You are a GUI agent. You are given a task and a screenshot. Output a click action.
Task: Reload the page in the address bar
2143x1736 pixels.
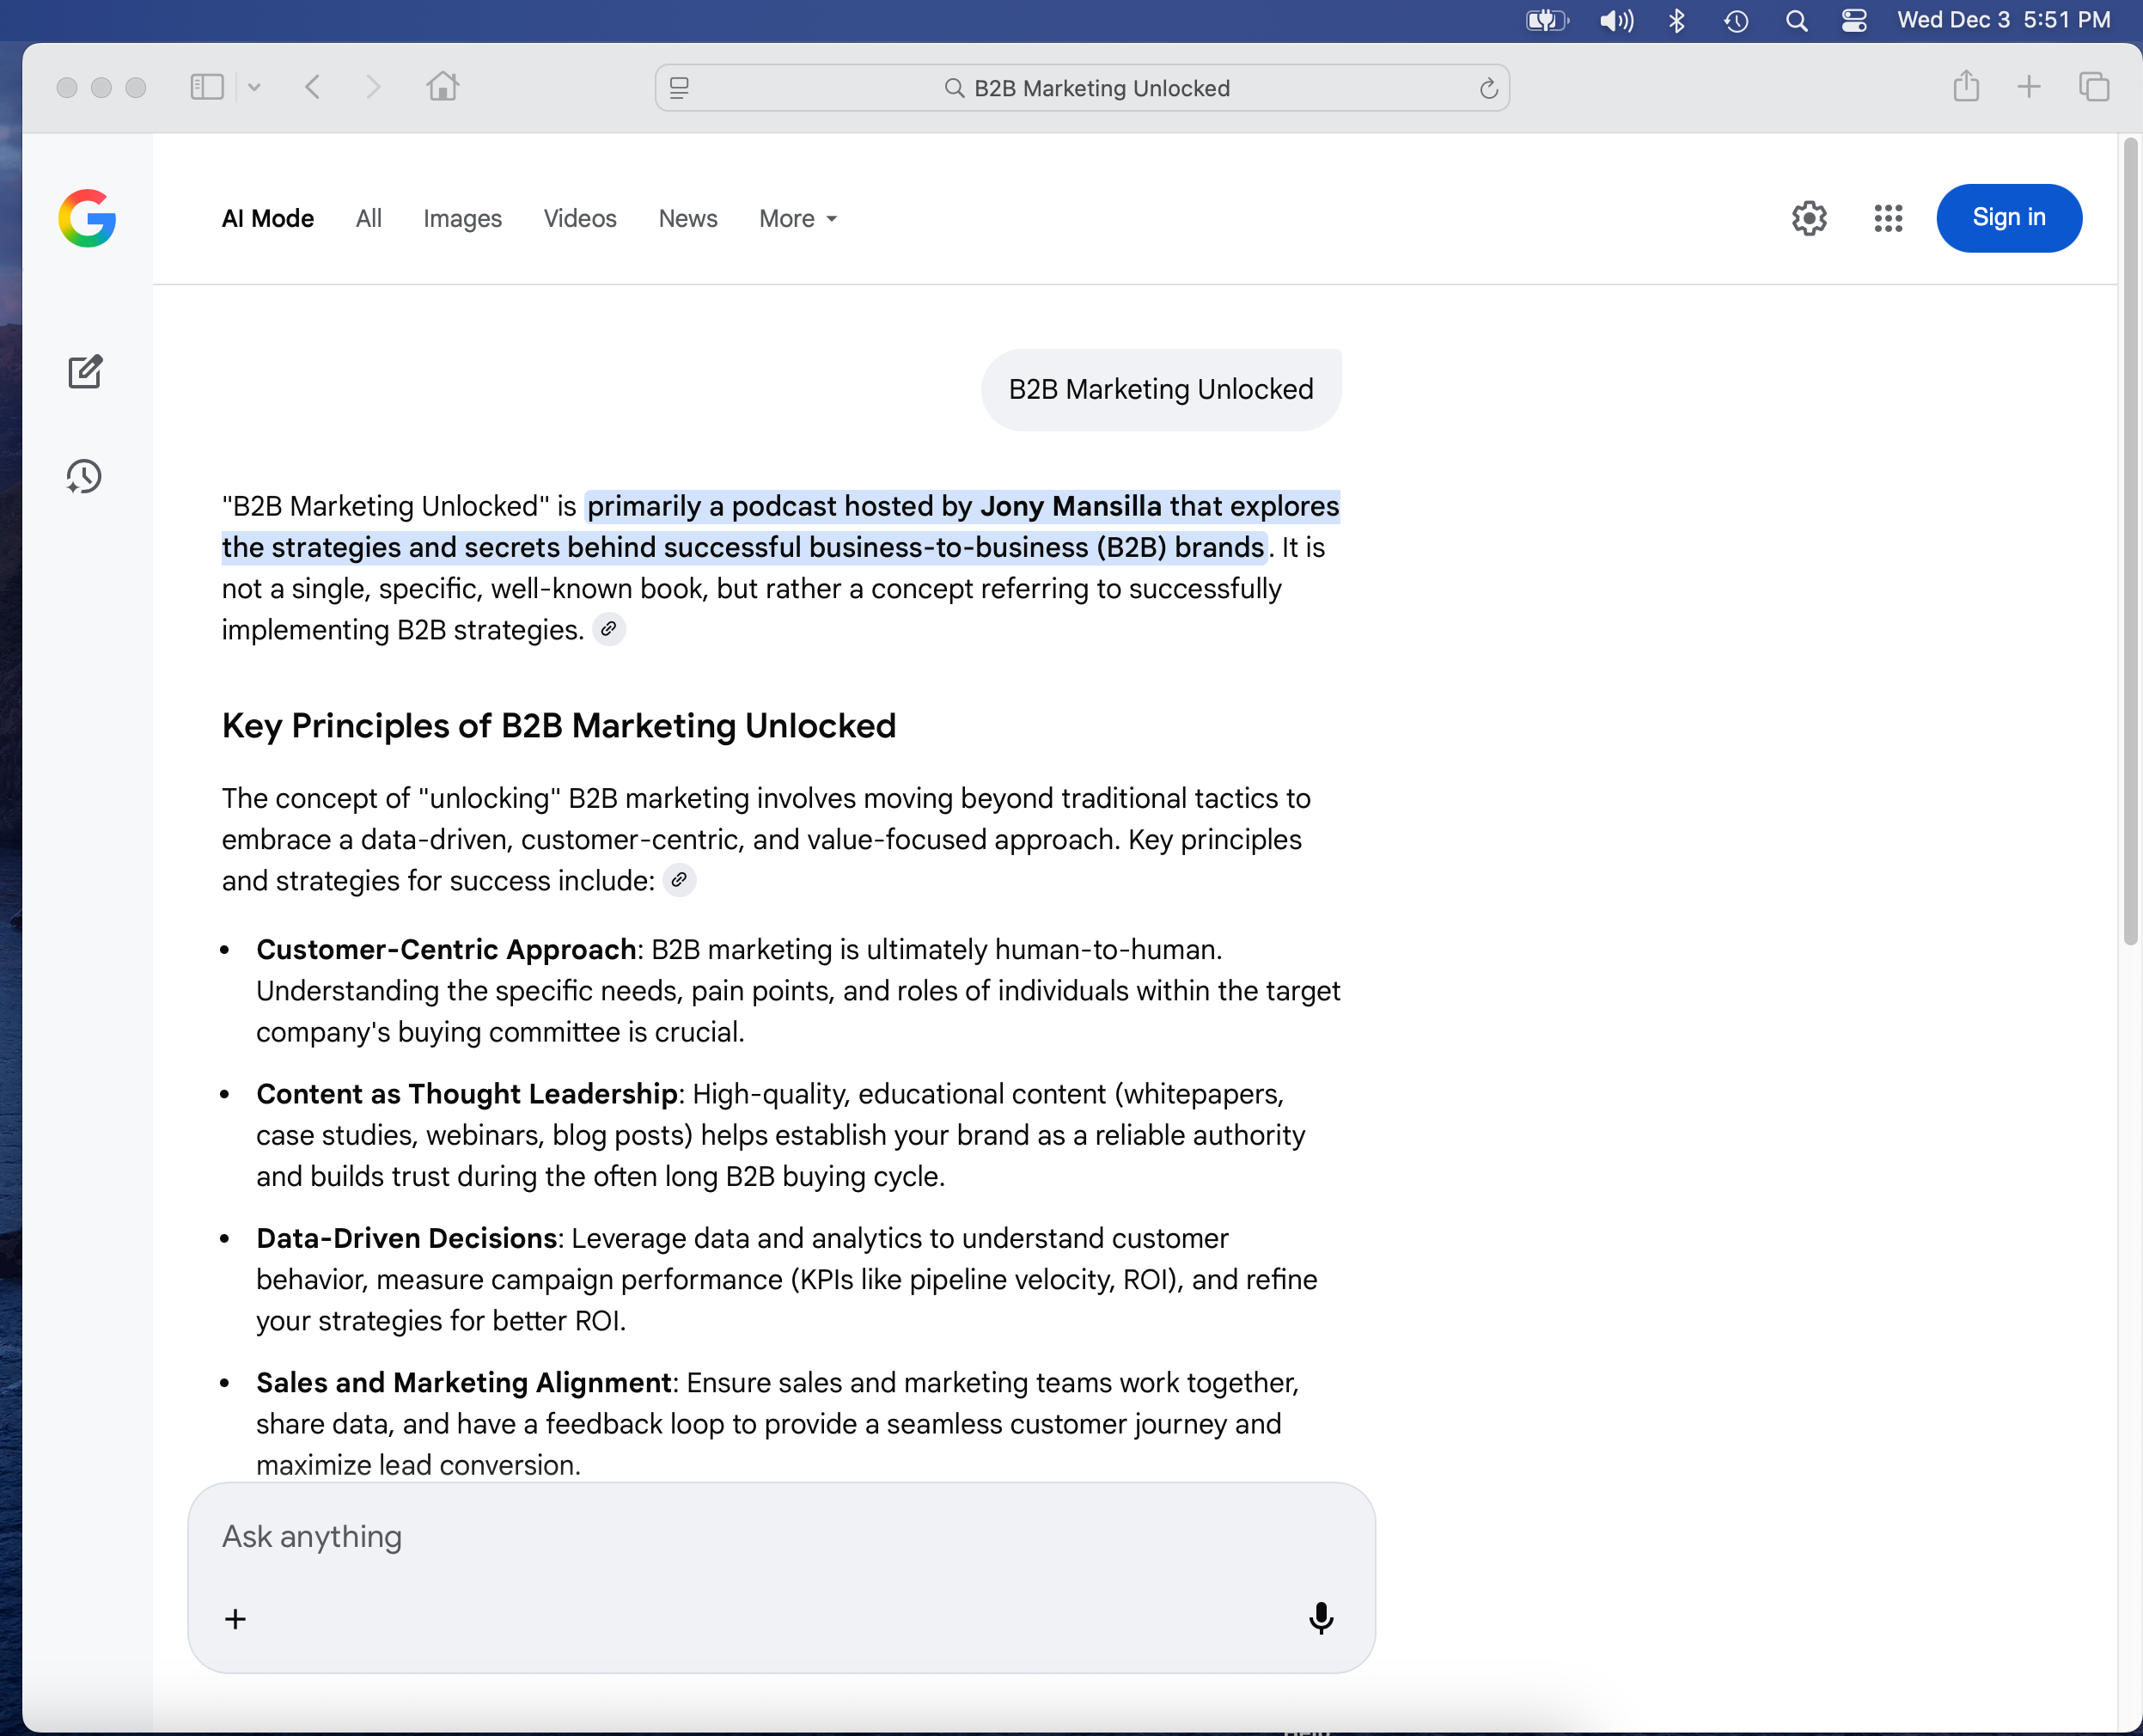[x=1488, y=89]
